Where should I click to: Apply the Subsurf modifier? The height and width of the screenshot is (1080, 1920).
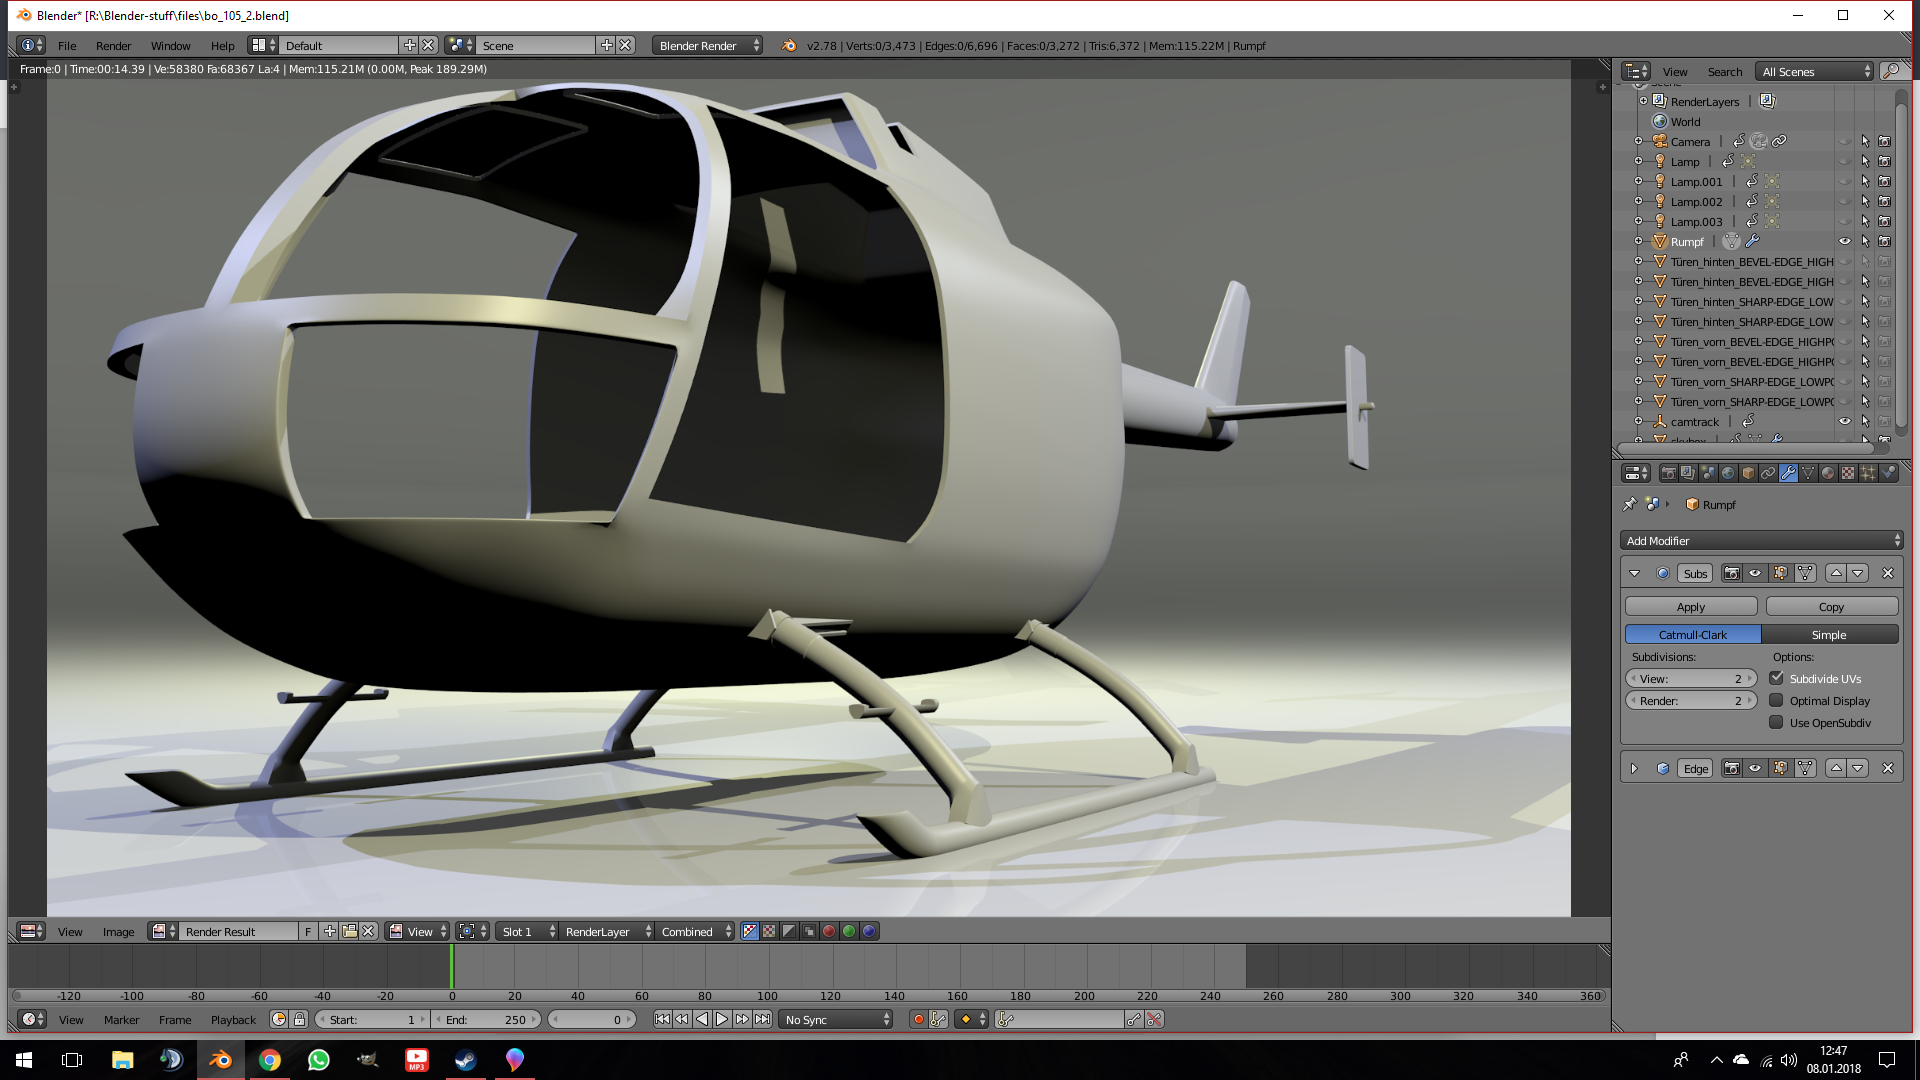pos(1690,607)
